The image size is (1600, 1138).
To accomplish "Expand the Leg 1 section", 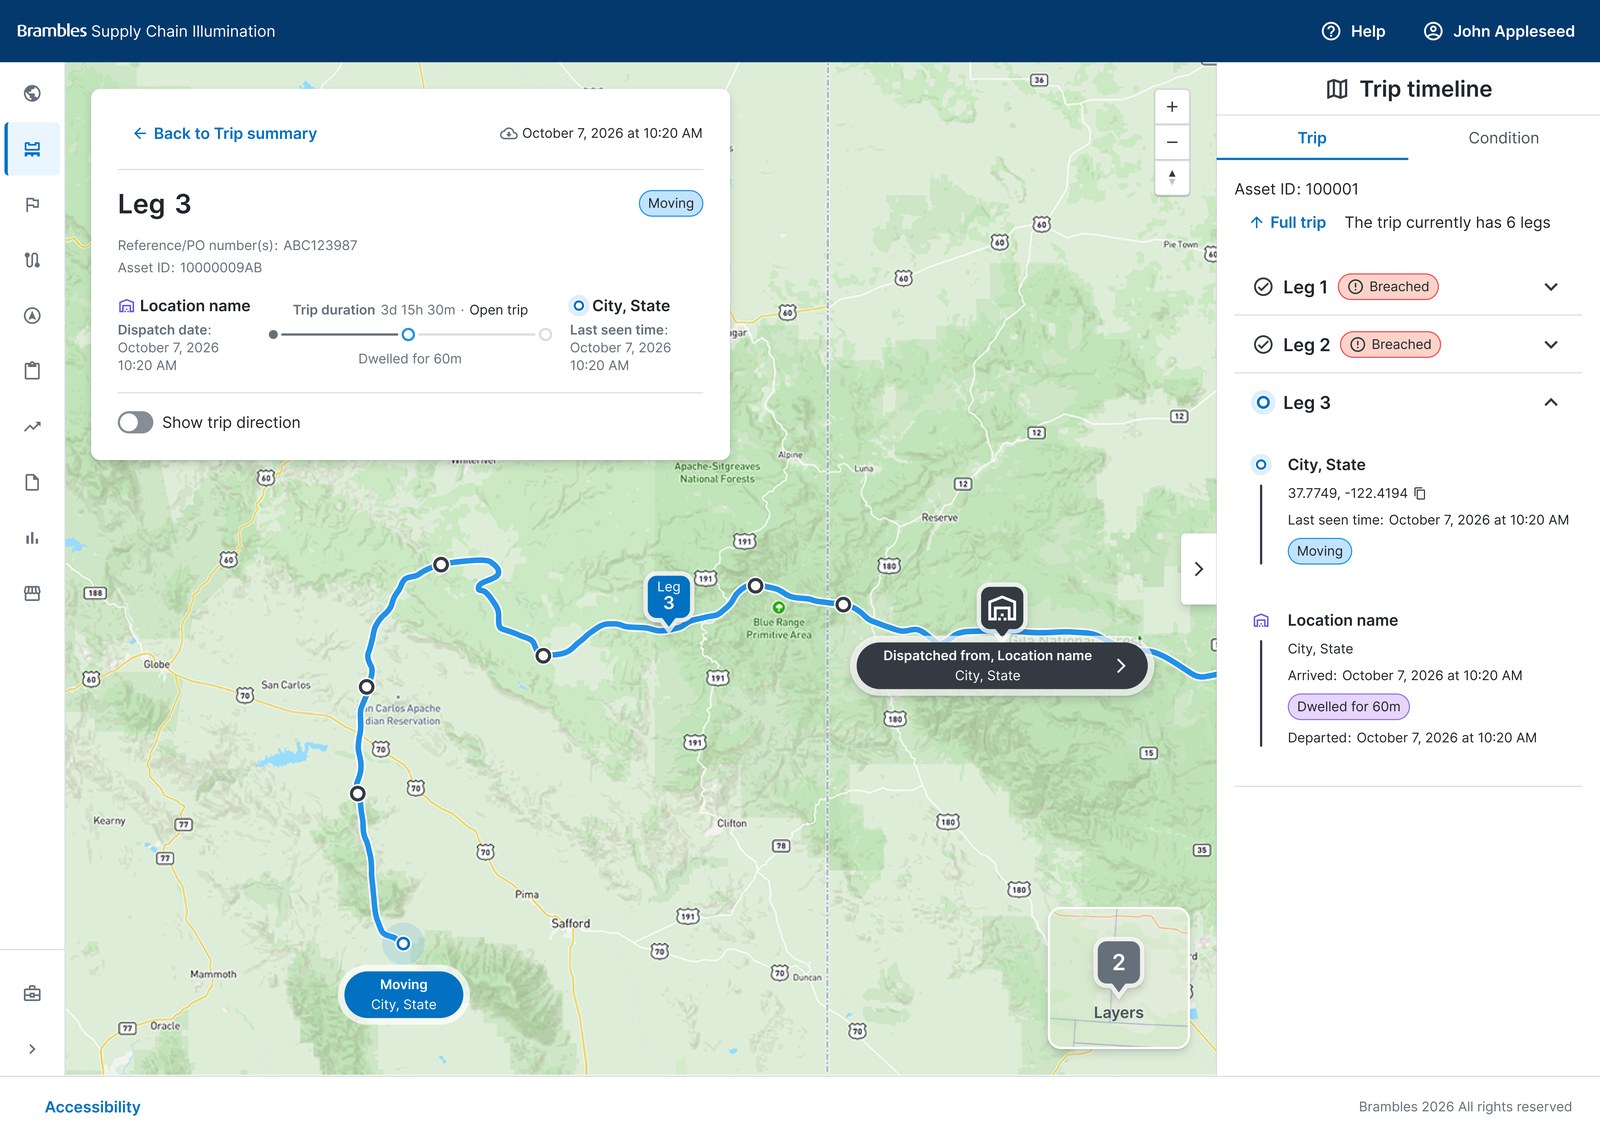I will pyautogui.click(x=1551, y=287).
